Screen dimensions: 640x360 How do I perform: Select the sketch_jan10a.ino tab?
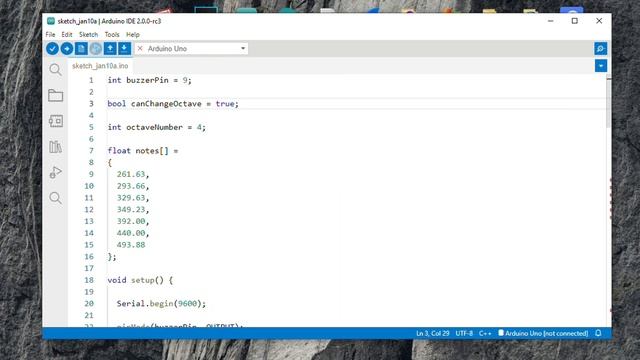(x=100, y=66)
